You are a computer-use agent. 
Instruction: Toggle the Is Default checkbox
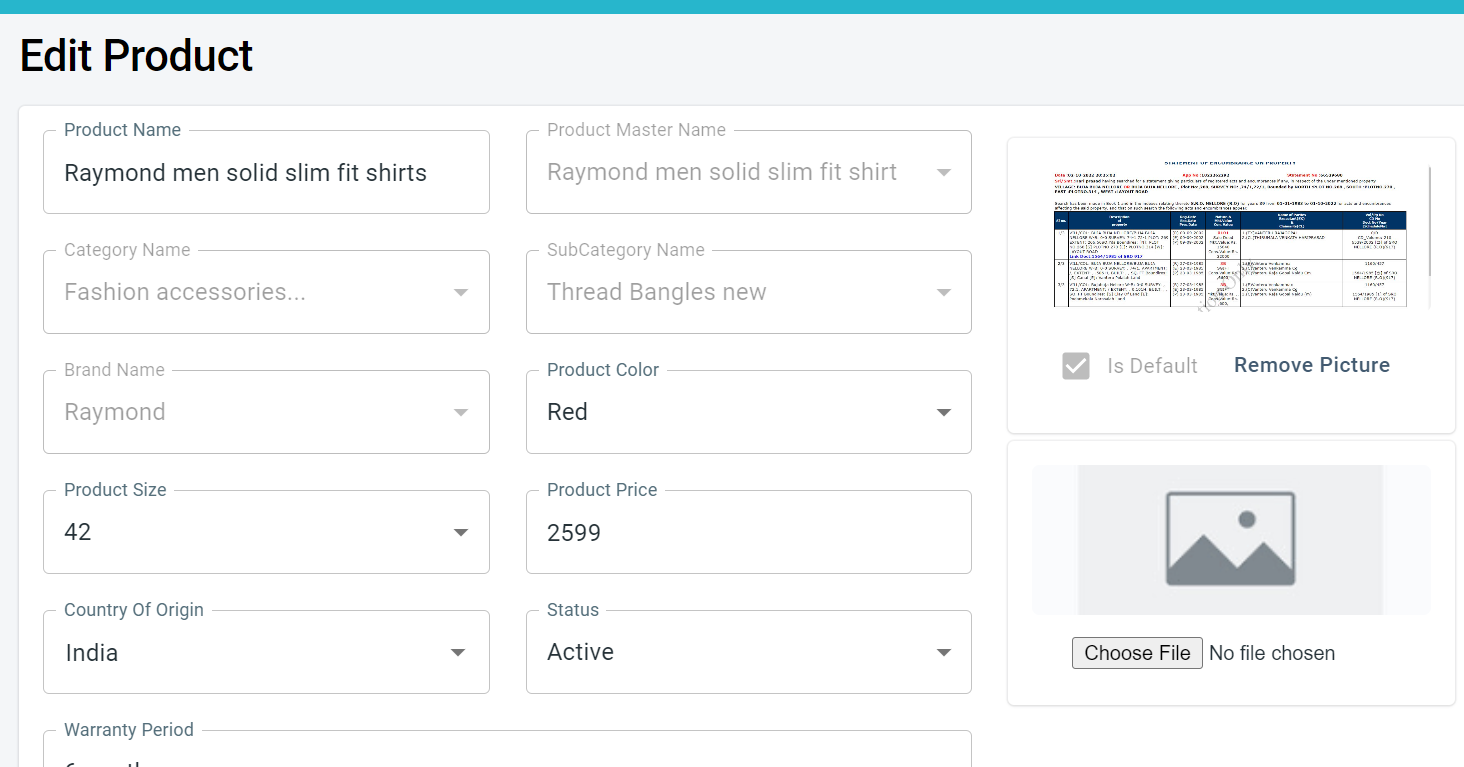[x=1076, y=366]
